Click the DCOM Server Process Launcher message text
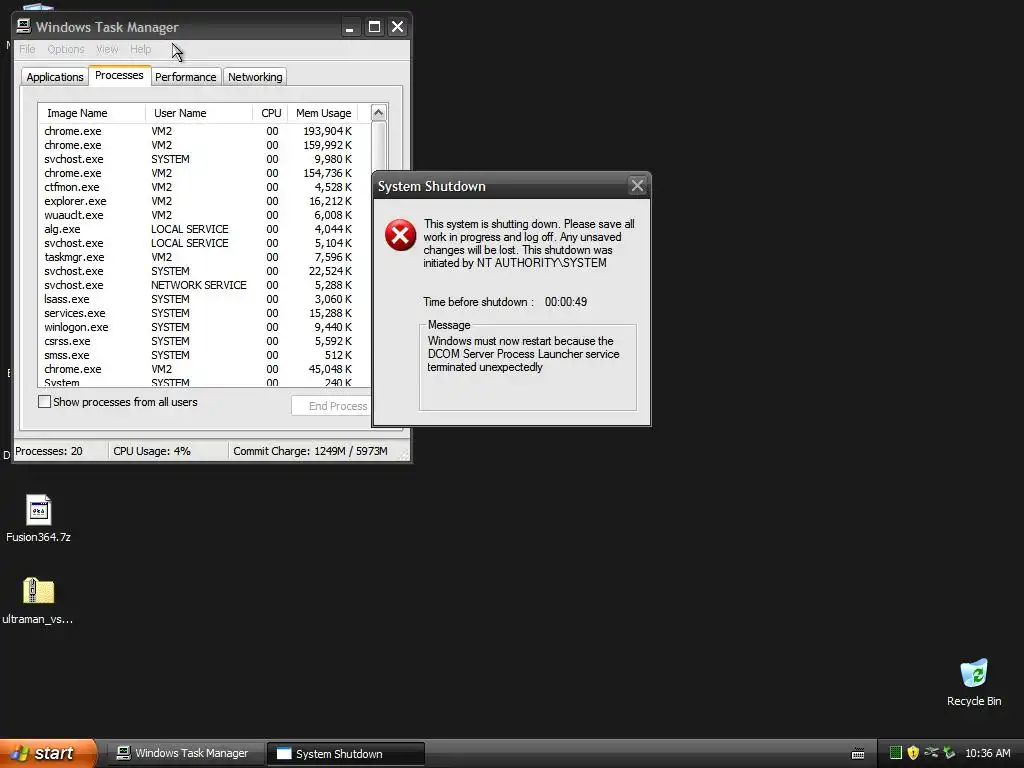The width and height of the screenshot is (1024, 768). [x=523, y=354]
